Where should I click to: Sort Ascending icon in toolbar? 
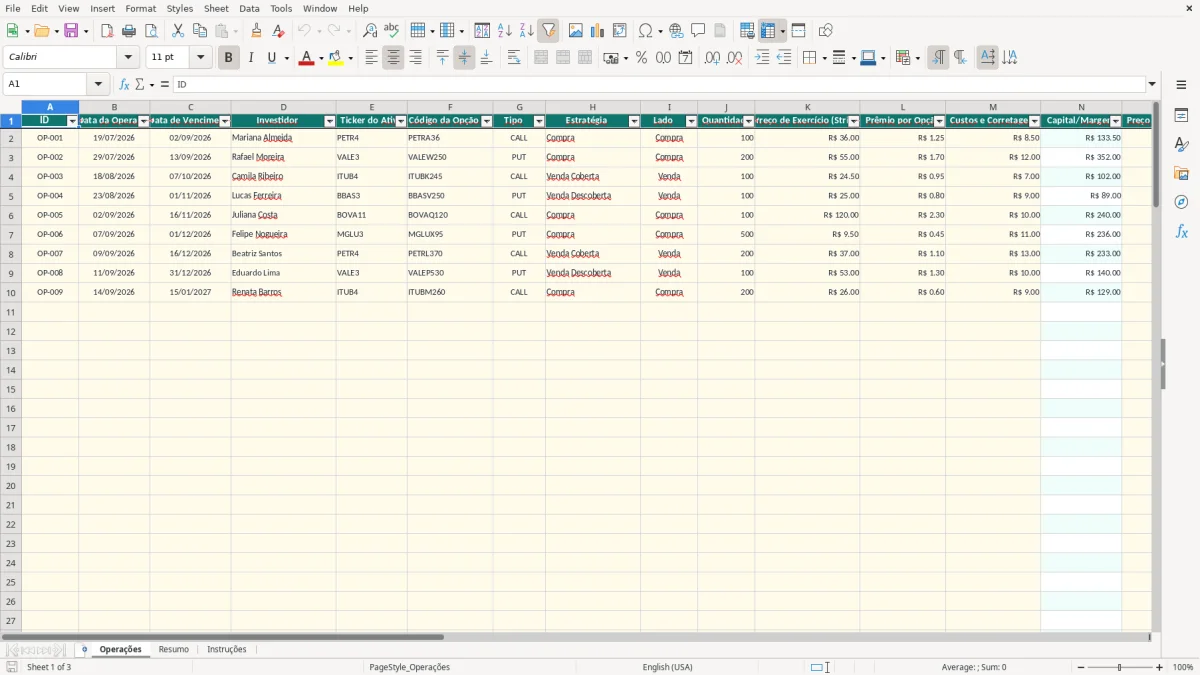click(504, 31)
